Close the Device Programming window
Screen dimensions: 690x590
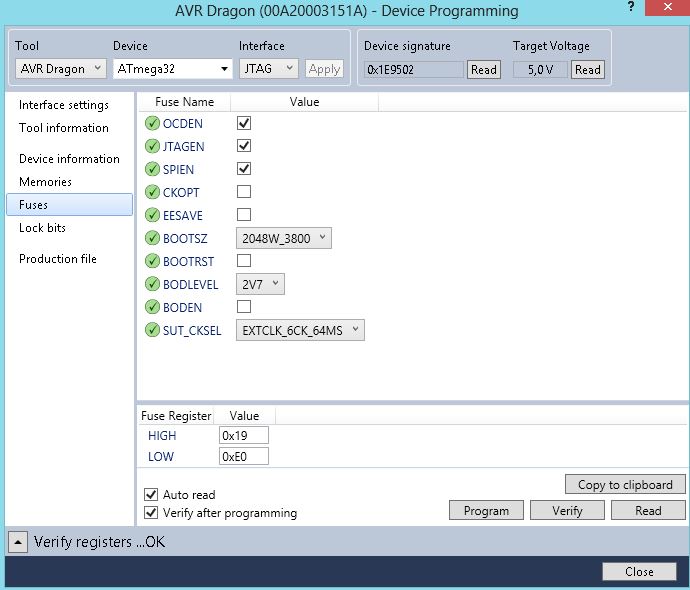(667, 7)
